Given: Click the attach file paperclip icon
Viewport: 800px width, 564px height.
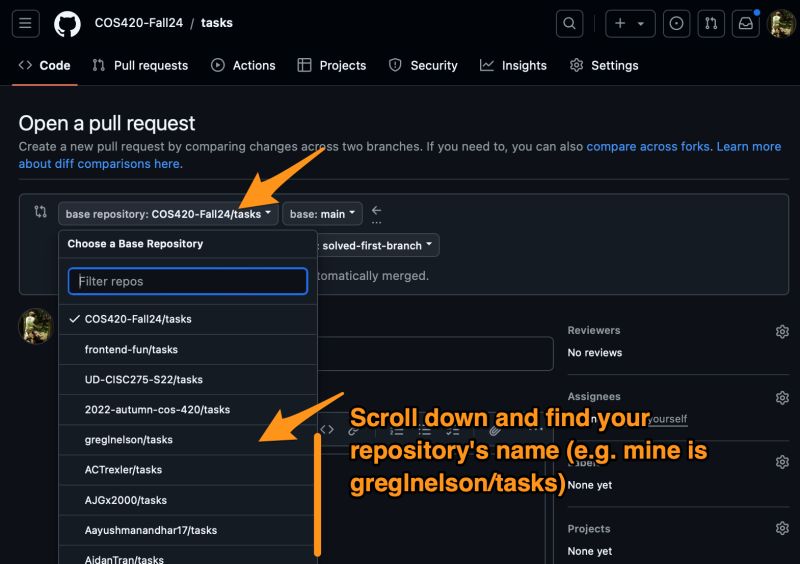Looking at the screenshot, I should 494,431.
